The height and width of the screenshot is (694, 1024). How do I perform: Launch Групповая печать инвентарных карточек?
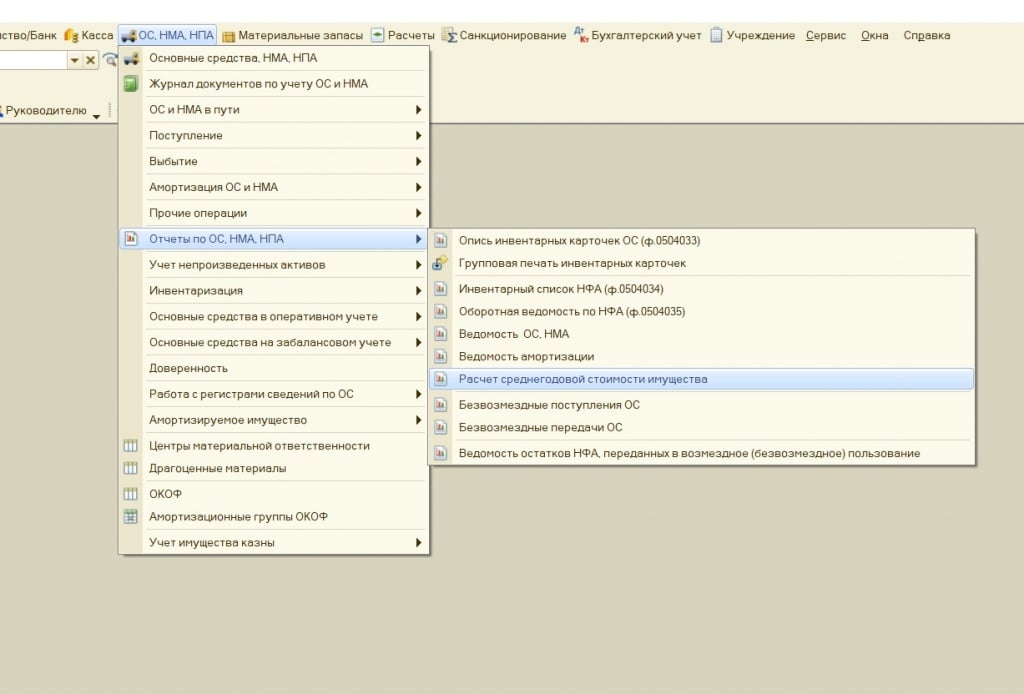[572, 263]
